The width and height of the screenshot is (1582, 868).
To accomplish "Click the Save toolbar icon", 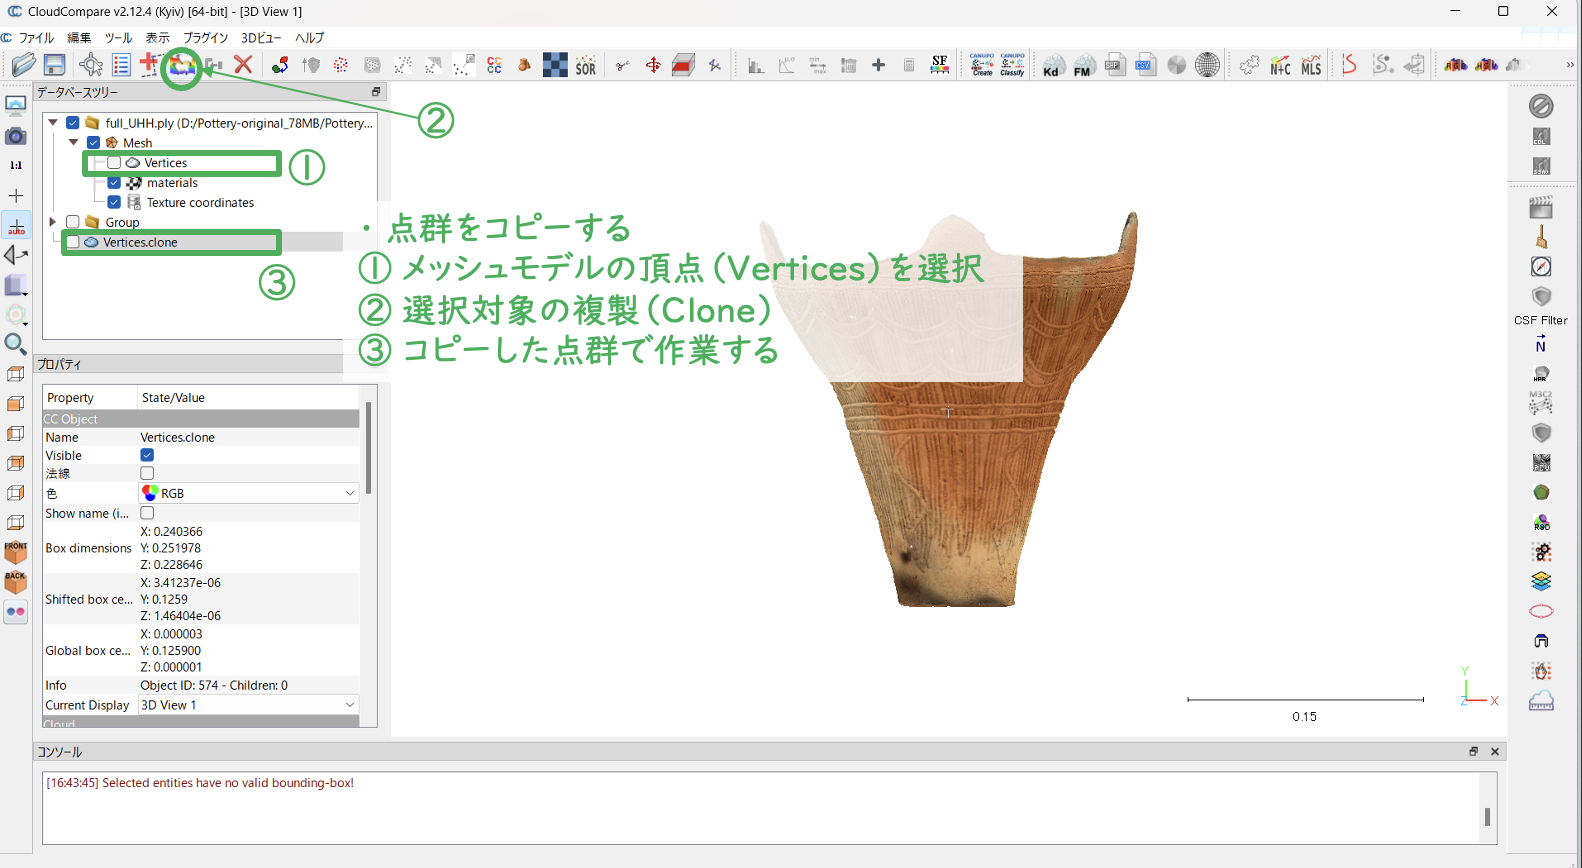I will tap(54, 65).
